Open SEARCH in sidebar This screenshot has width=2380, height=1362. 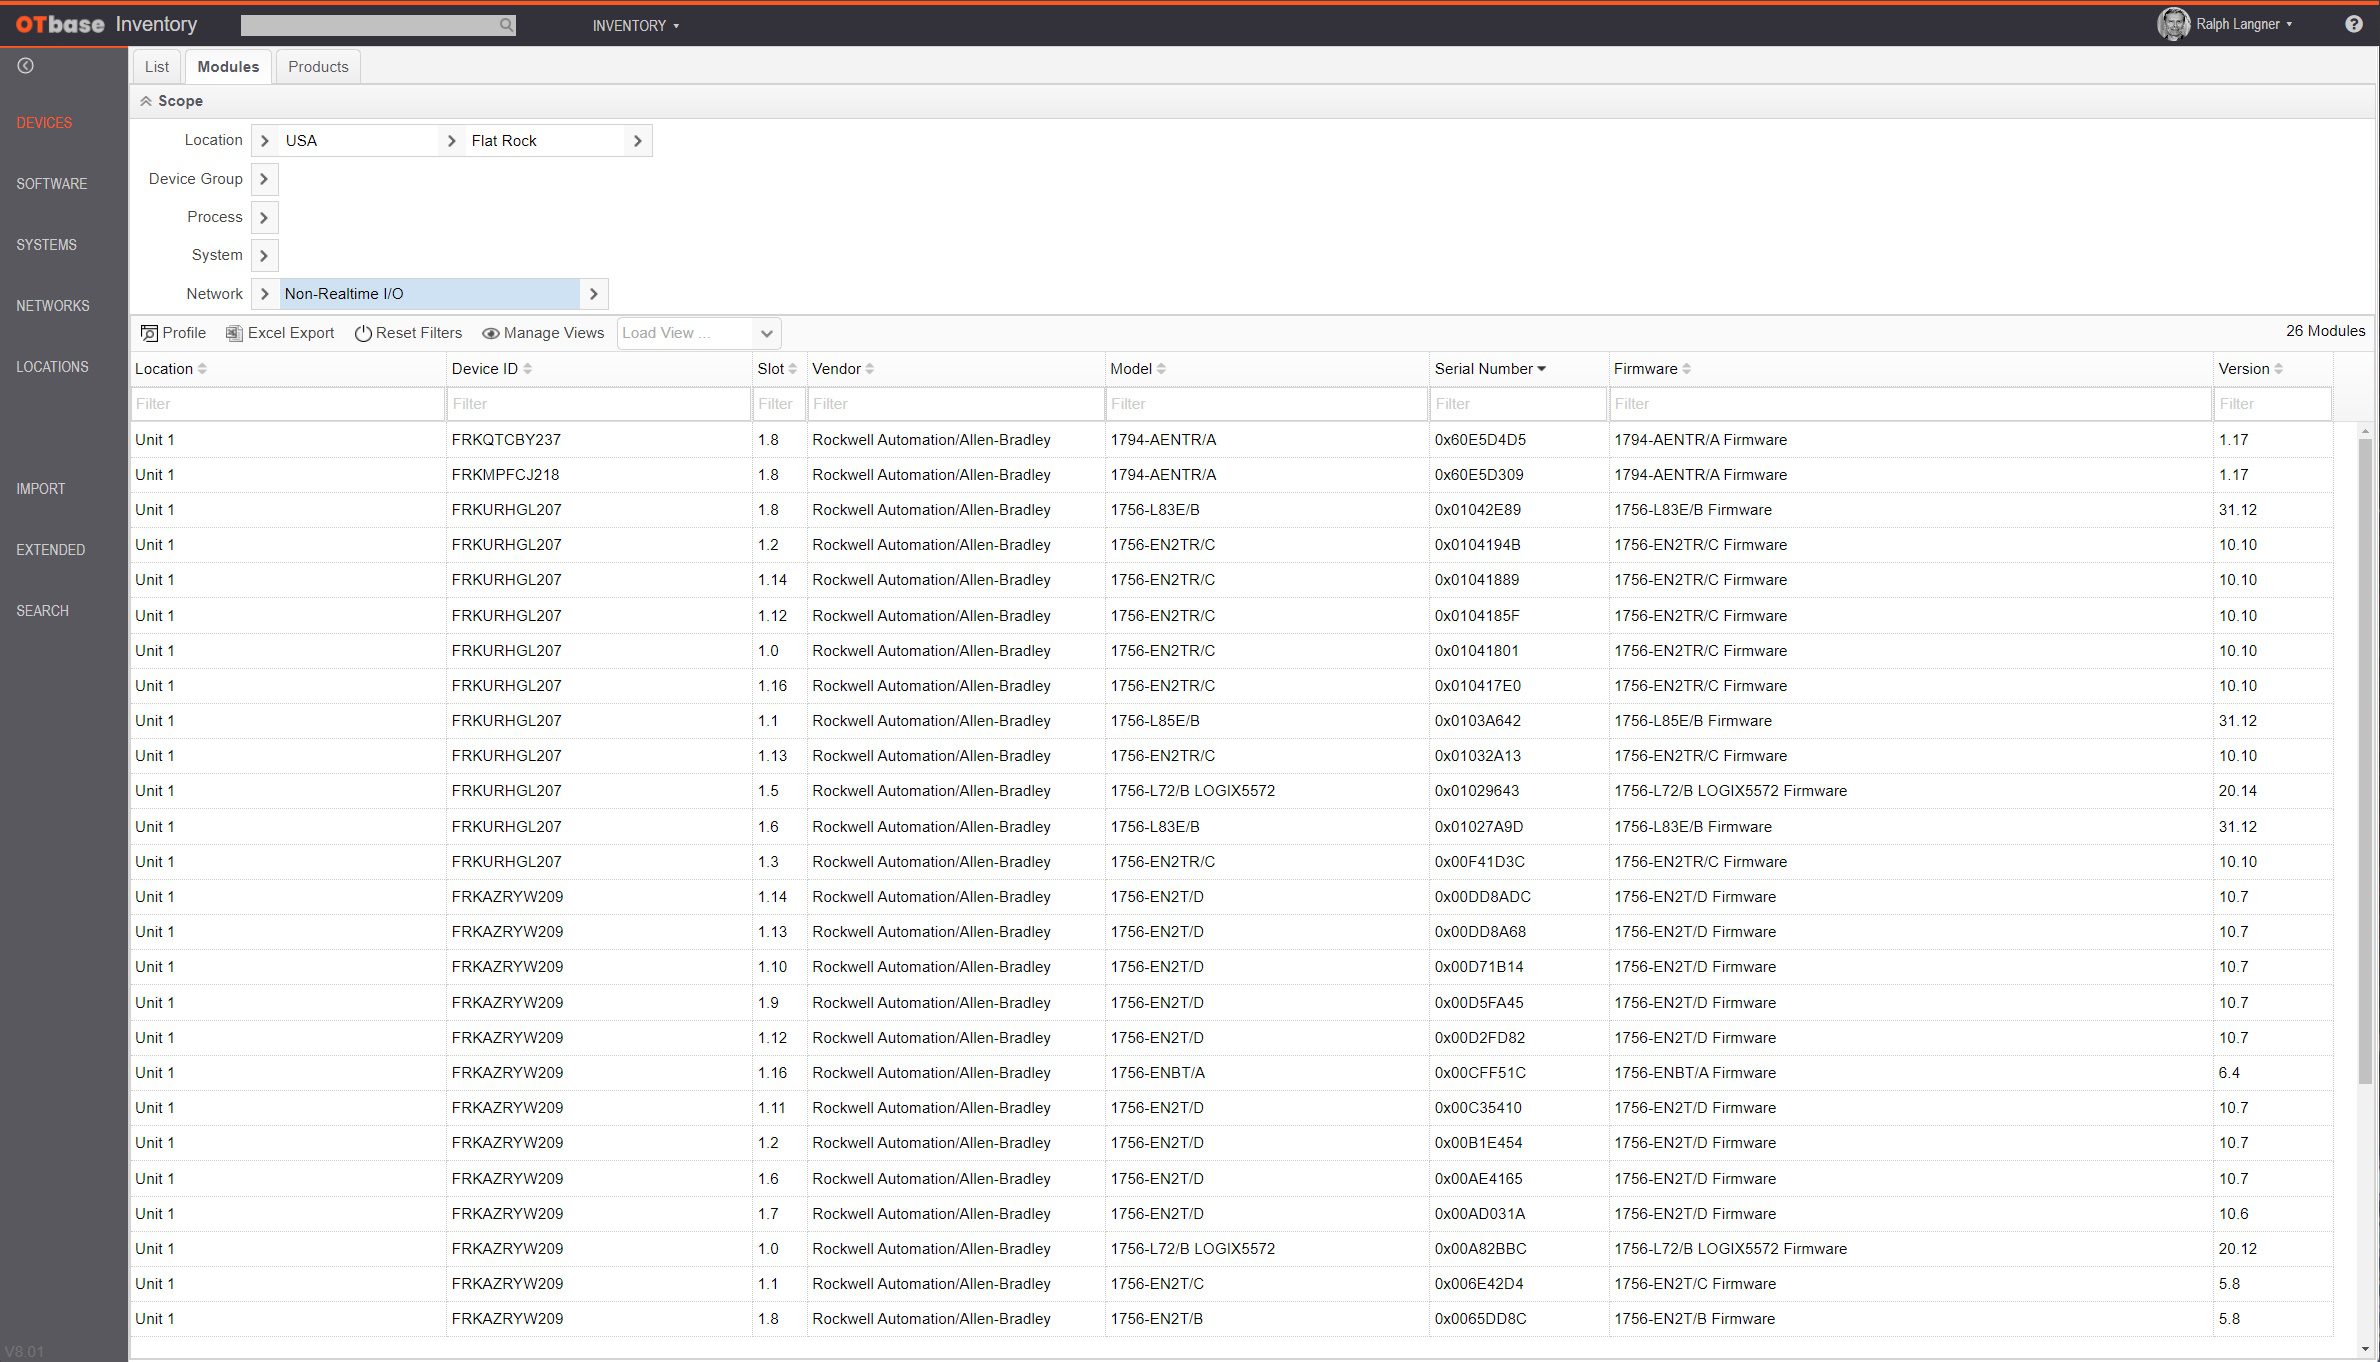[42, 611]
